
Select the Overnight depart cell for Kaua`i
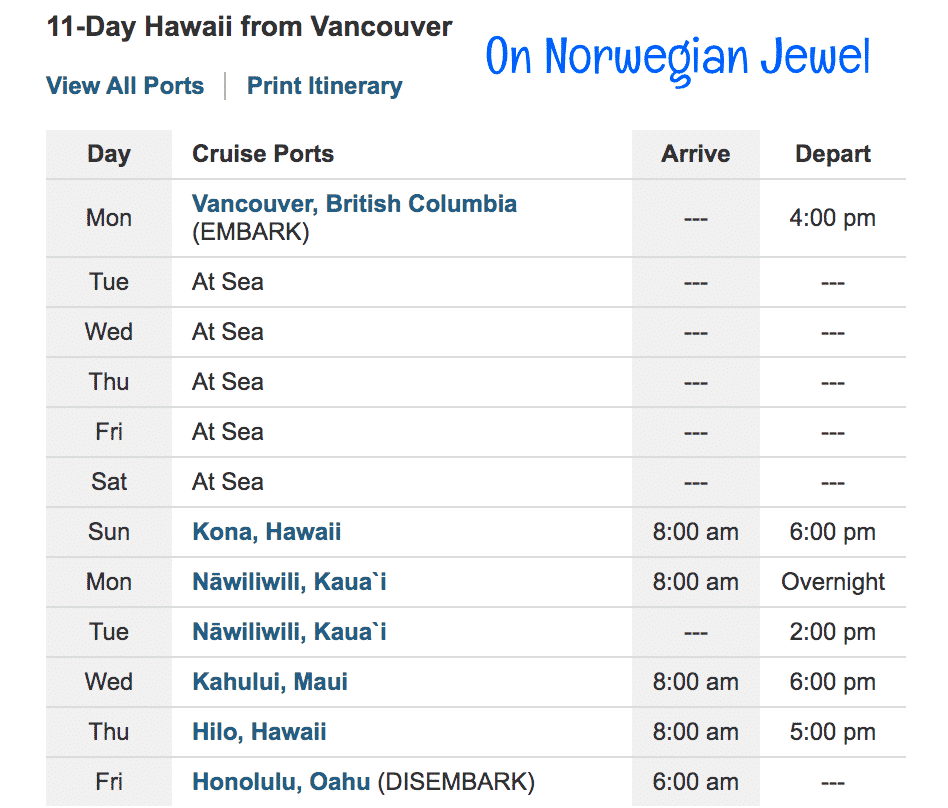coord(833,582)
